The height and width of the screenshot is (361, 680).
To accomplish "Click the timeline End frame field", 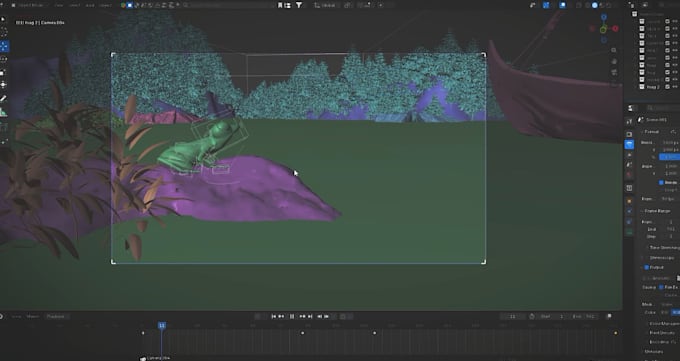I will coord(584,317).
